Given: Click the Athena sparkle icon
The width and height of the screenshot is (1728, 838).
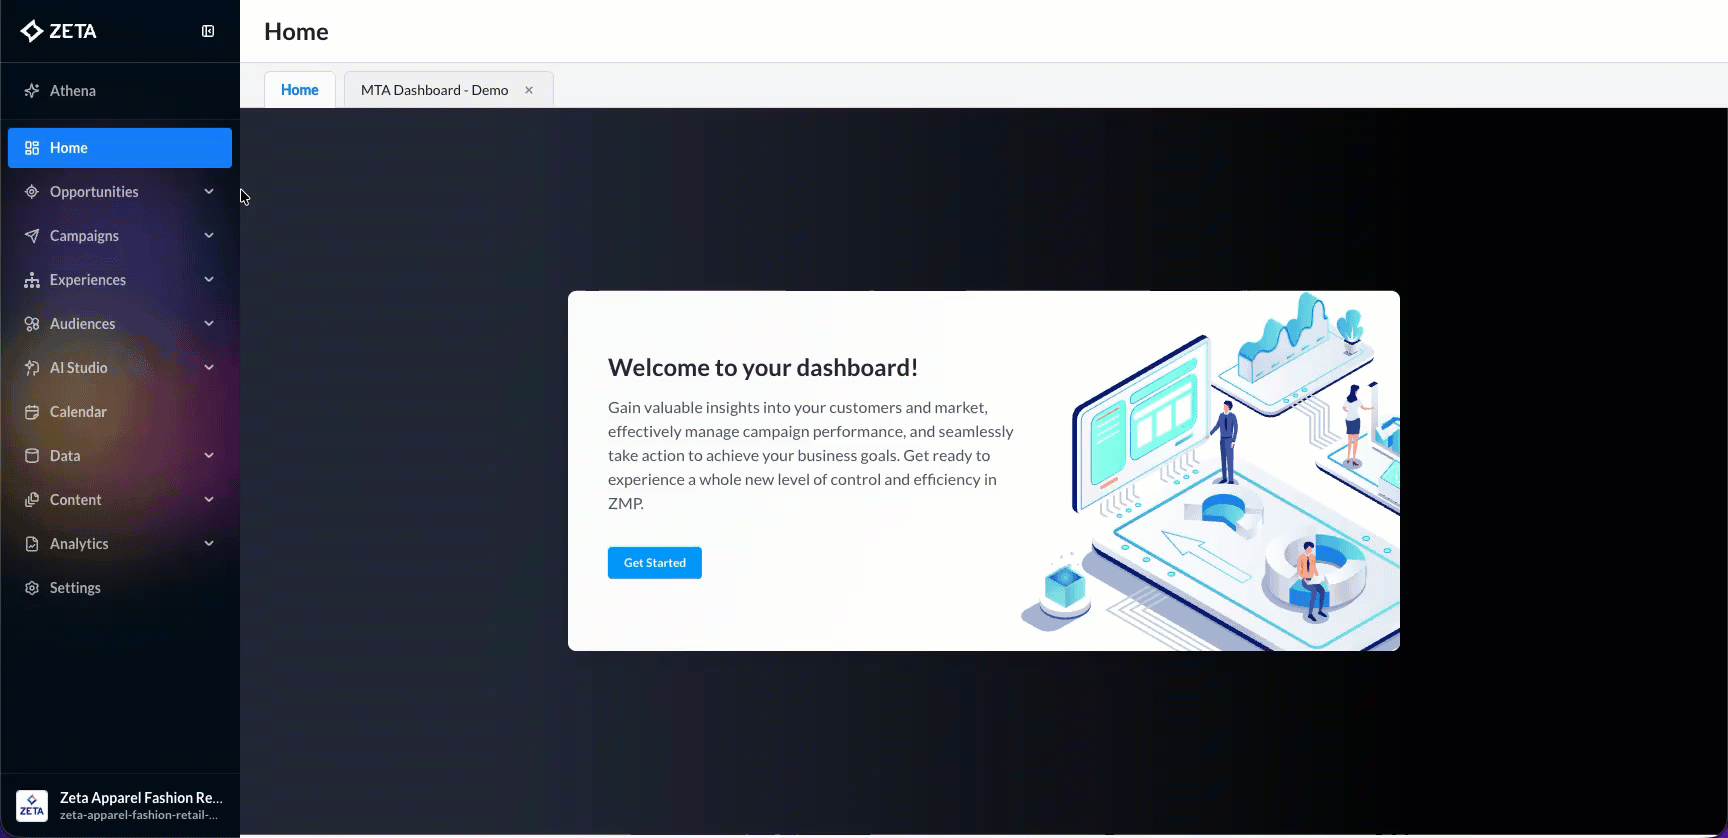Looking at the screenshot, I should [x=32, y=91].
